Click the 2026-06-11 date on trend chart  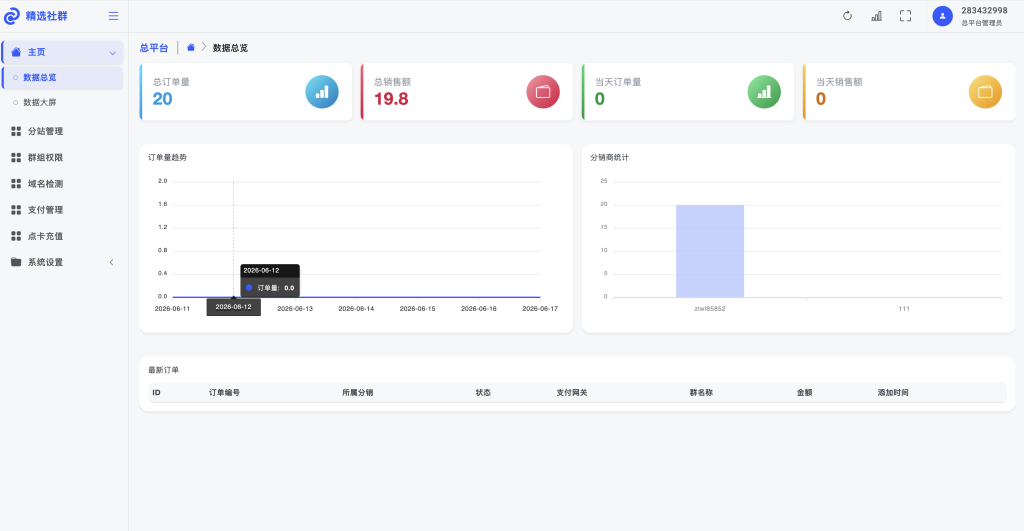(x=172, y=308)
